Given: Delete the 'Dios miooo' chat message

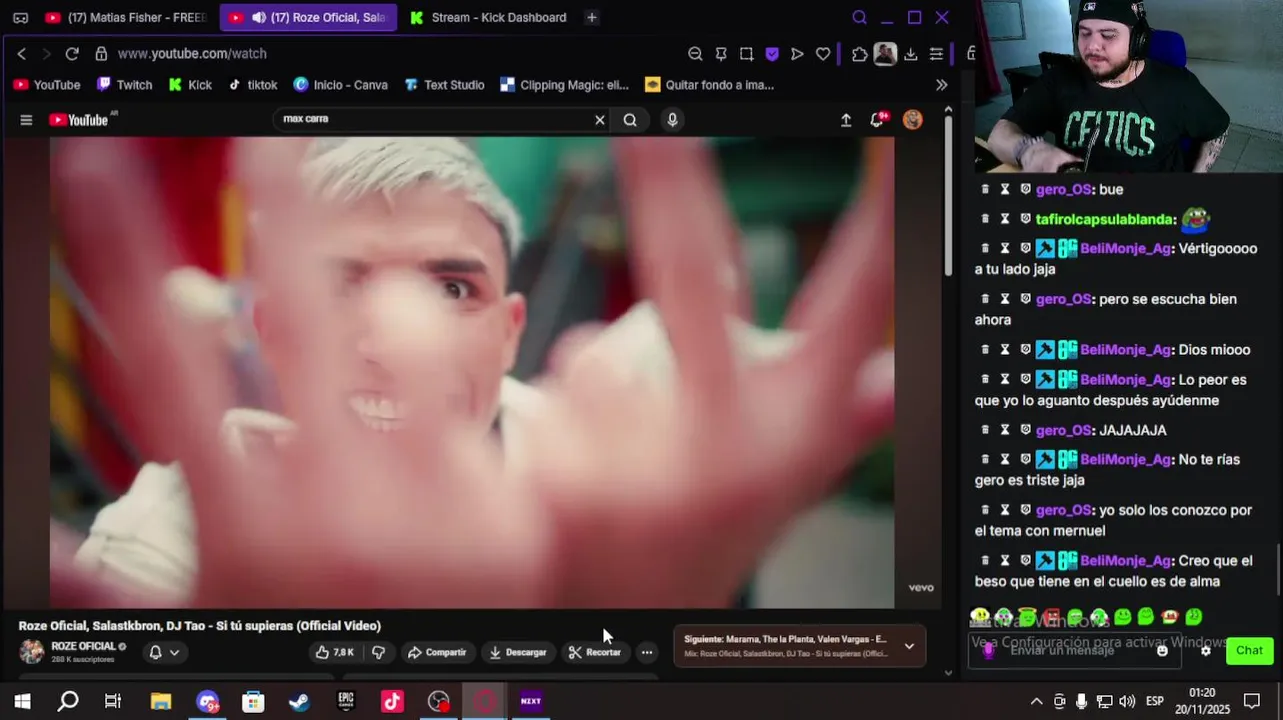Looking at the screenshot, I should [x=985, y=350].
